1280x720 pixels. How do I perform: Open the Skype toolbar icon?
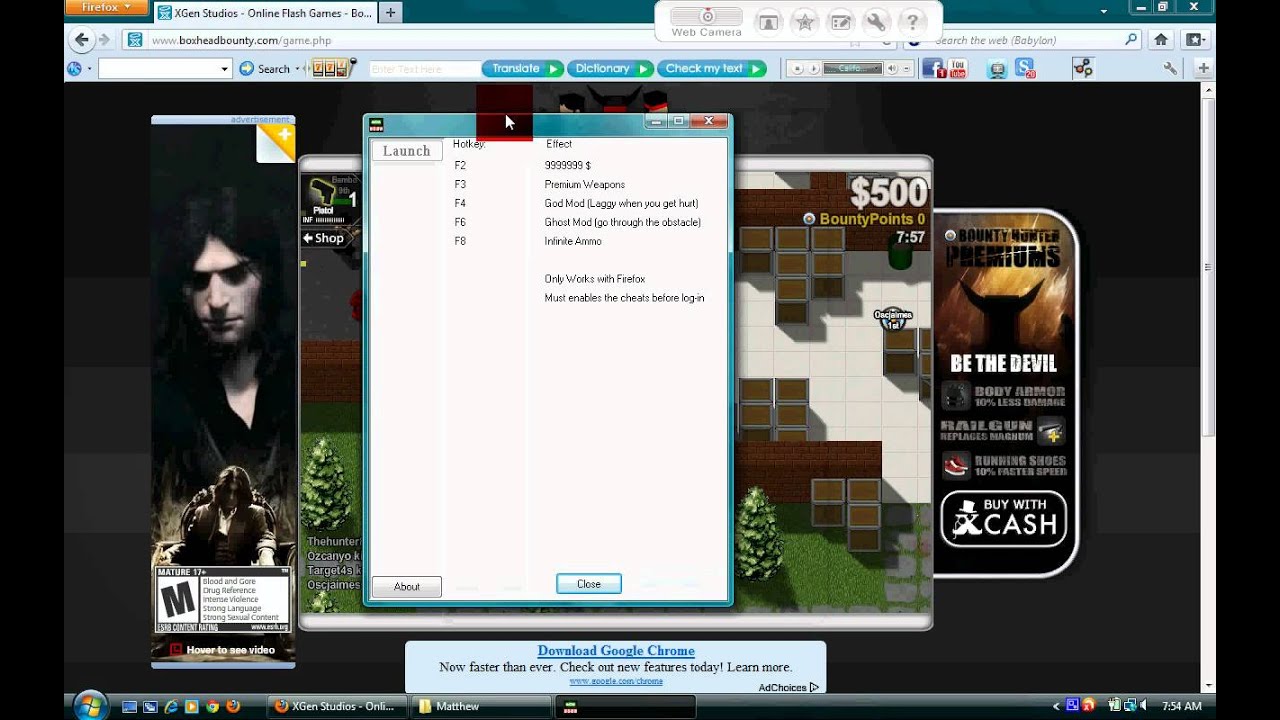[x=1024, y=68]
